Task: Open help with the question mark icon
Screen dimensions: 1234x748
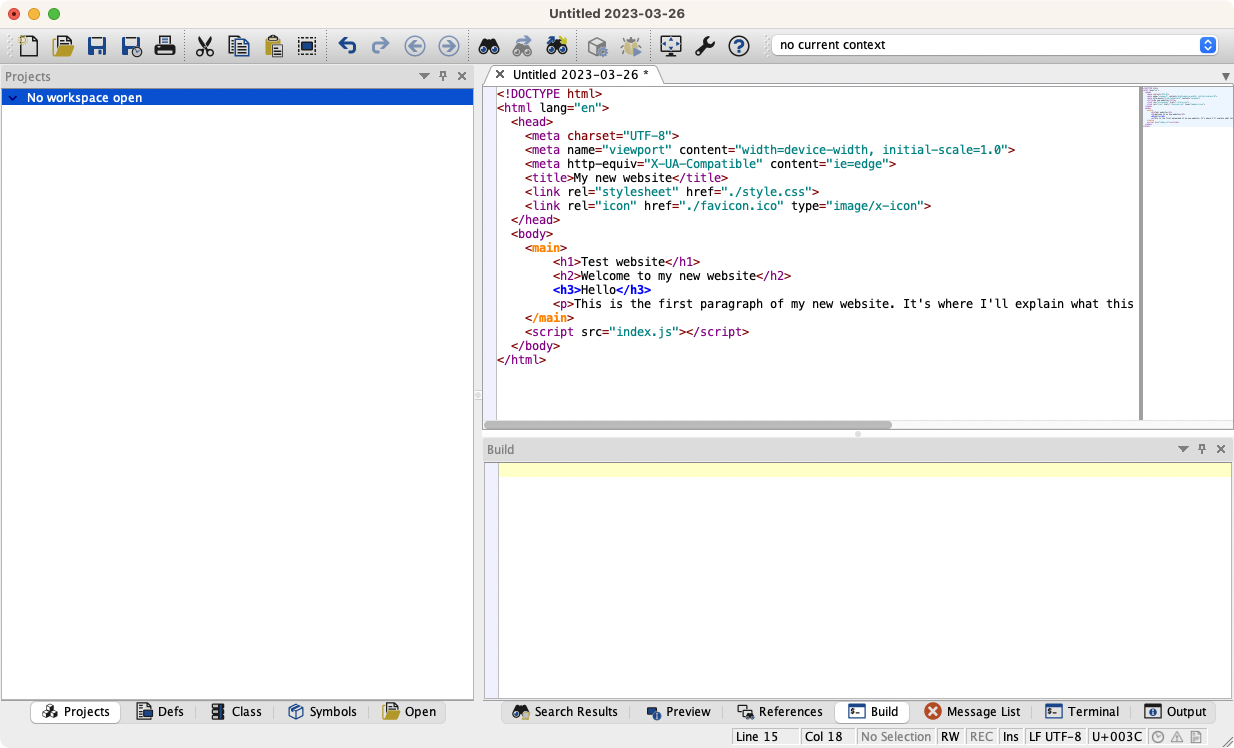Action: coord(739,45)
